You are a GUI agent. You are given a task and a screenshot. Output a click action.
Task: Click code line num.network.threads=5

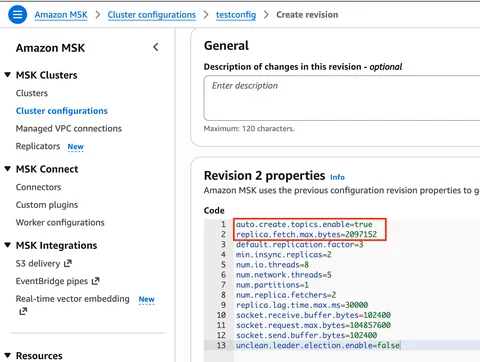tap(284, 275)
